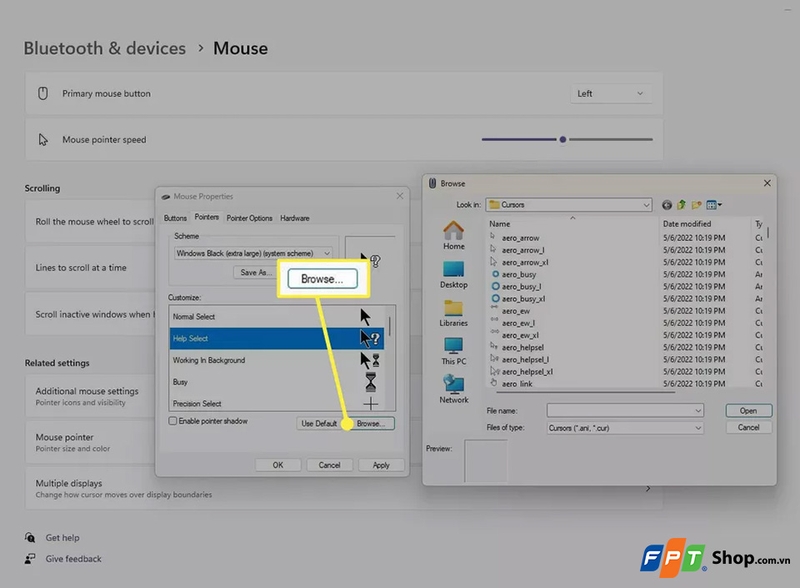
Task: Select Normal Select pointer entry
Action: tap(277, 316)
